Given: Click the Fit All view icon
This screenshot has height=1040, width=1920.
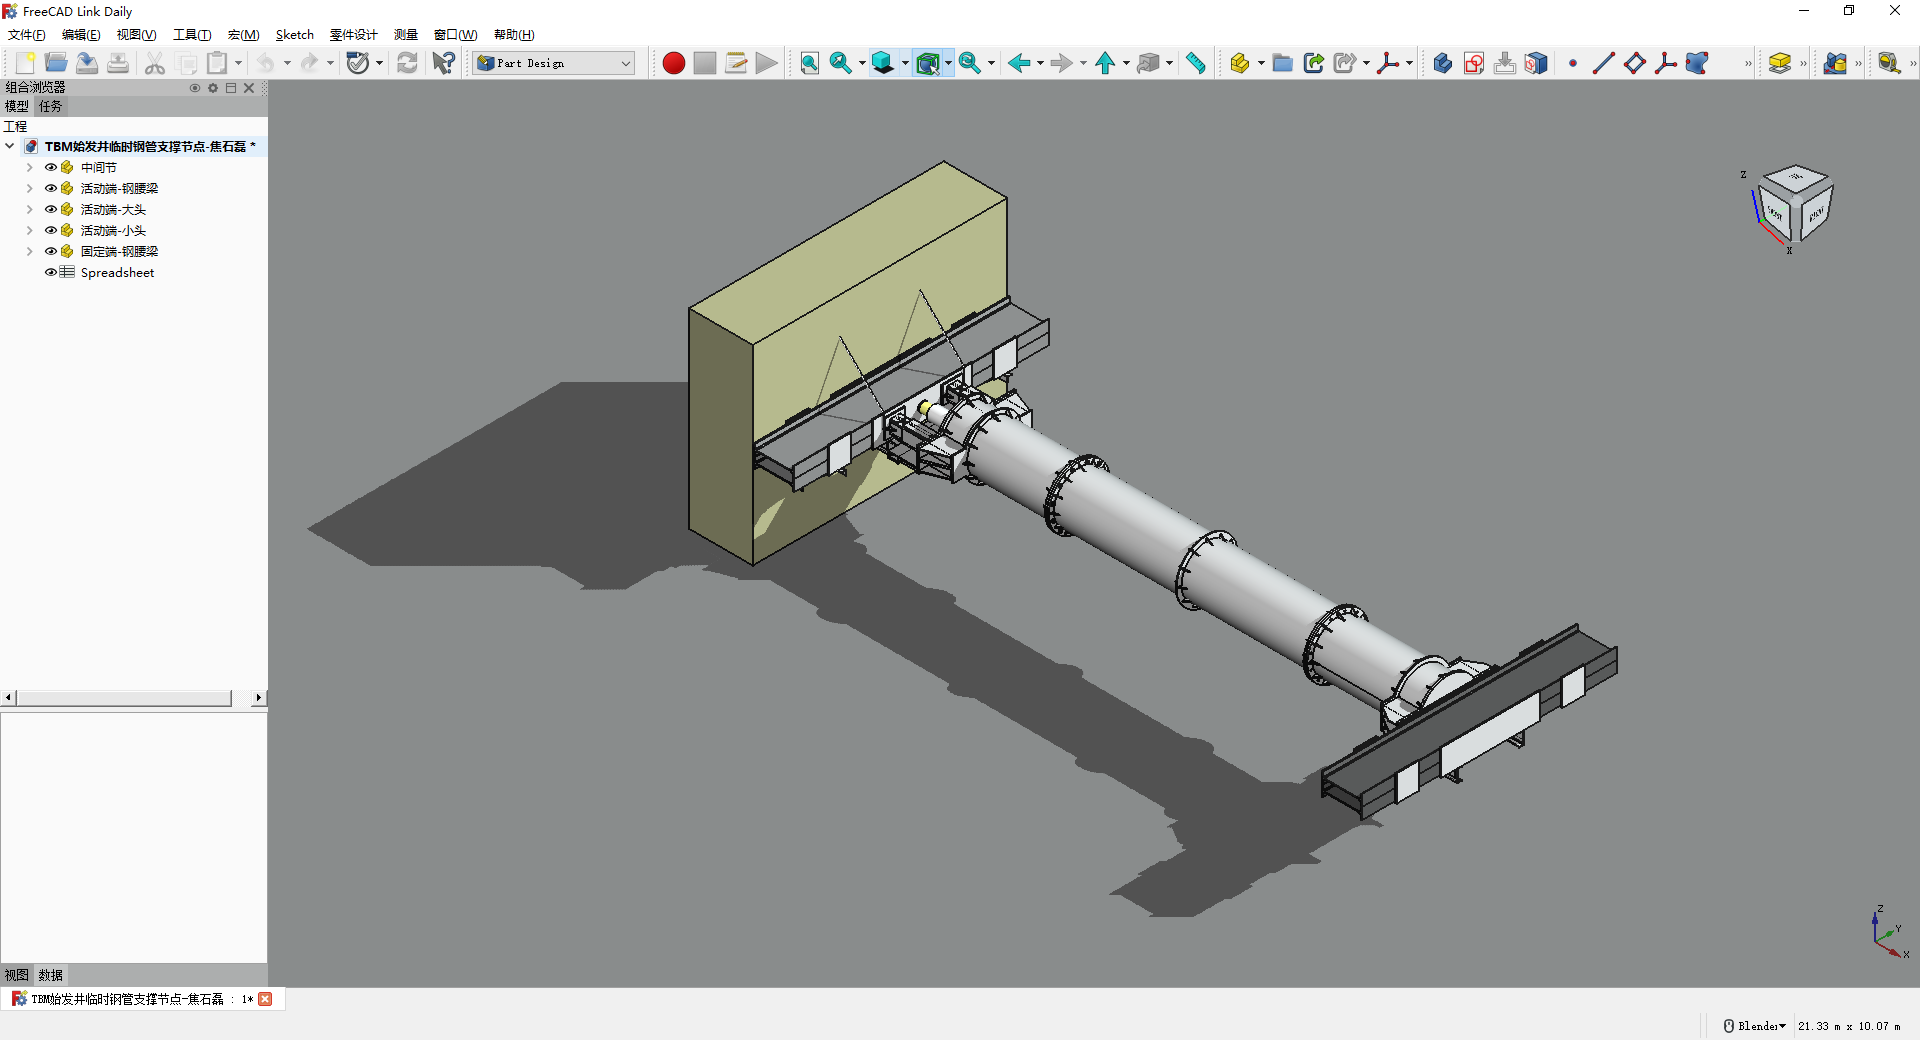Looking at the screenshot, I should click(x=809, y=63).
